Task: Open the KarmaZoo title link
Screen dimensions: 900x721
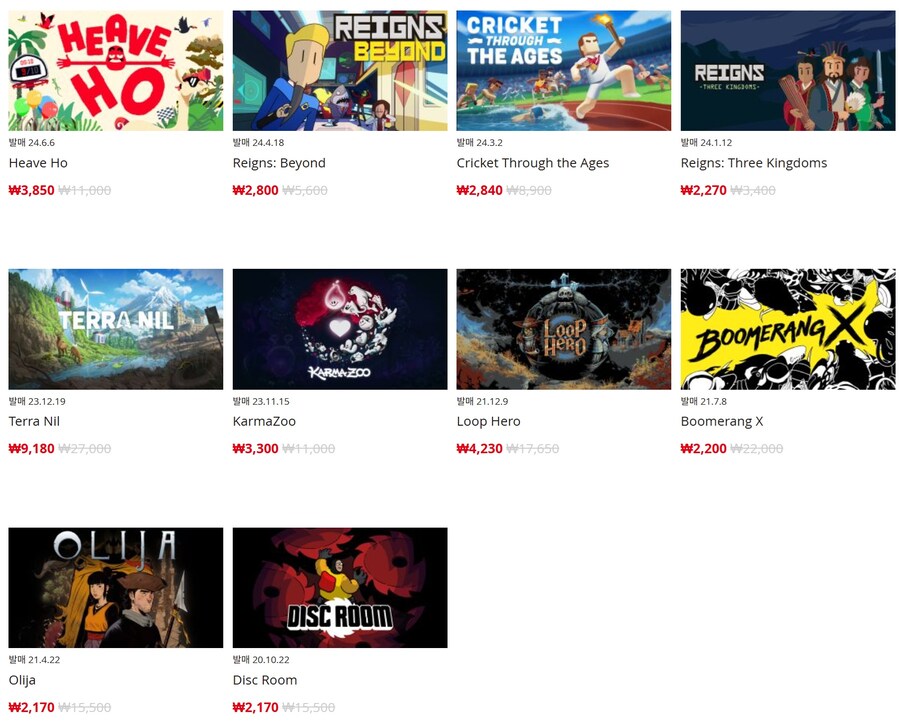Action: pos(264,421)
